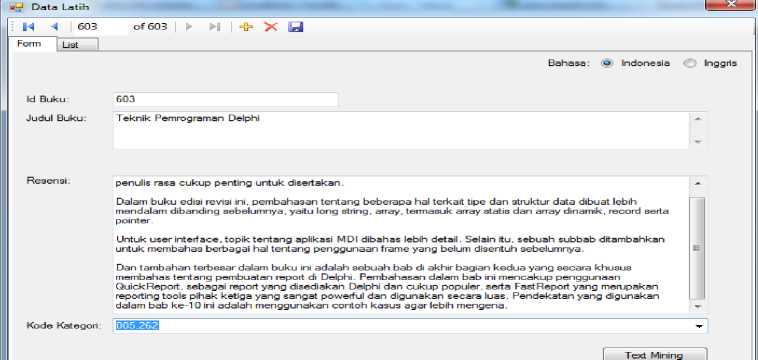Viewport: 758px width, 360px height.
Task: Move to the previous record
Action: point(54,27)
